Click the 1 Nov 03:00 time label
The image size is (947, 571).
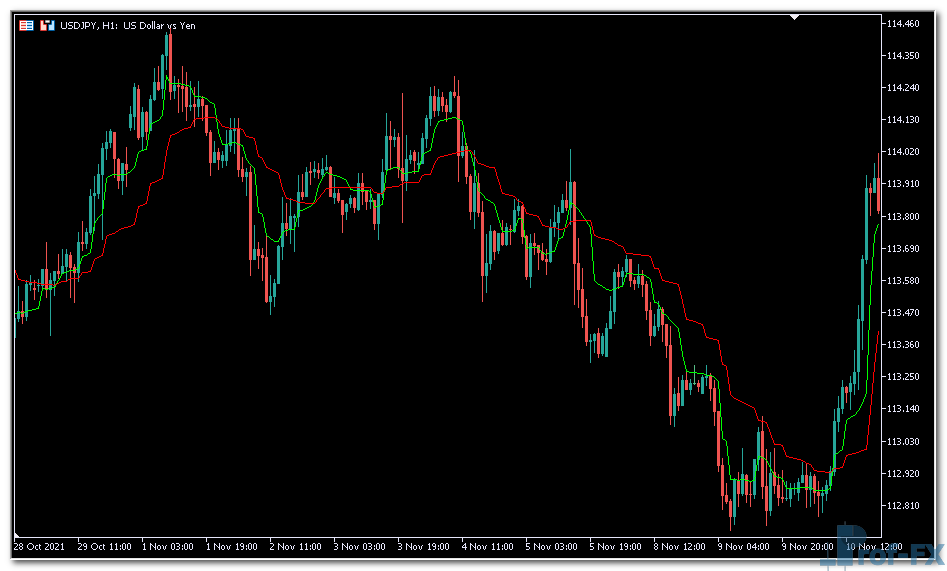[x=167, y=546]
